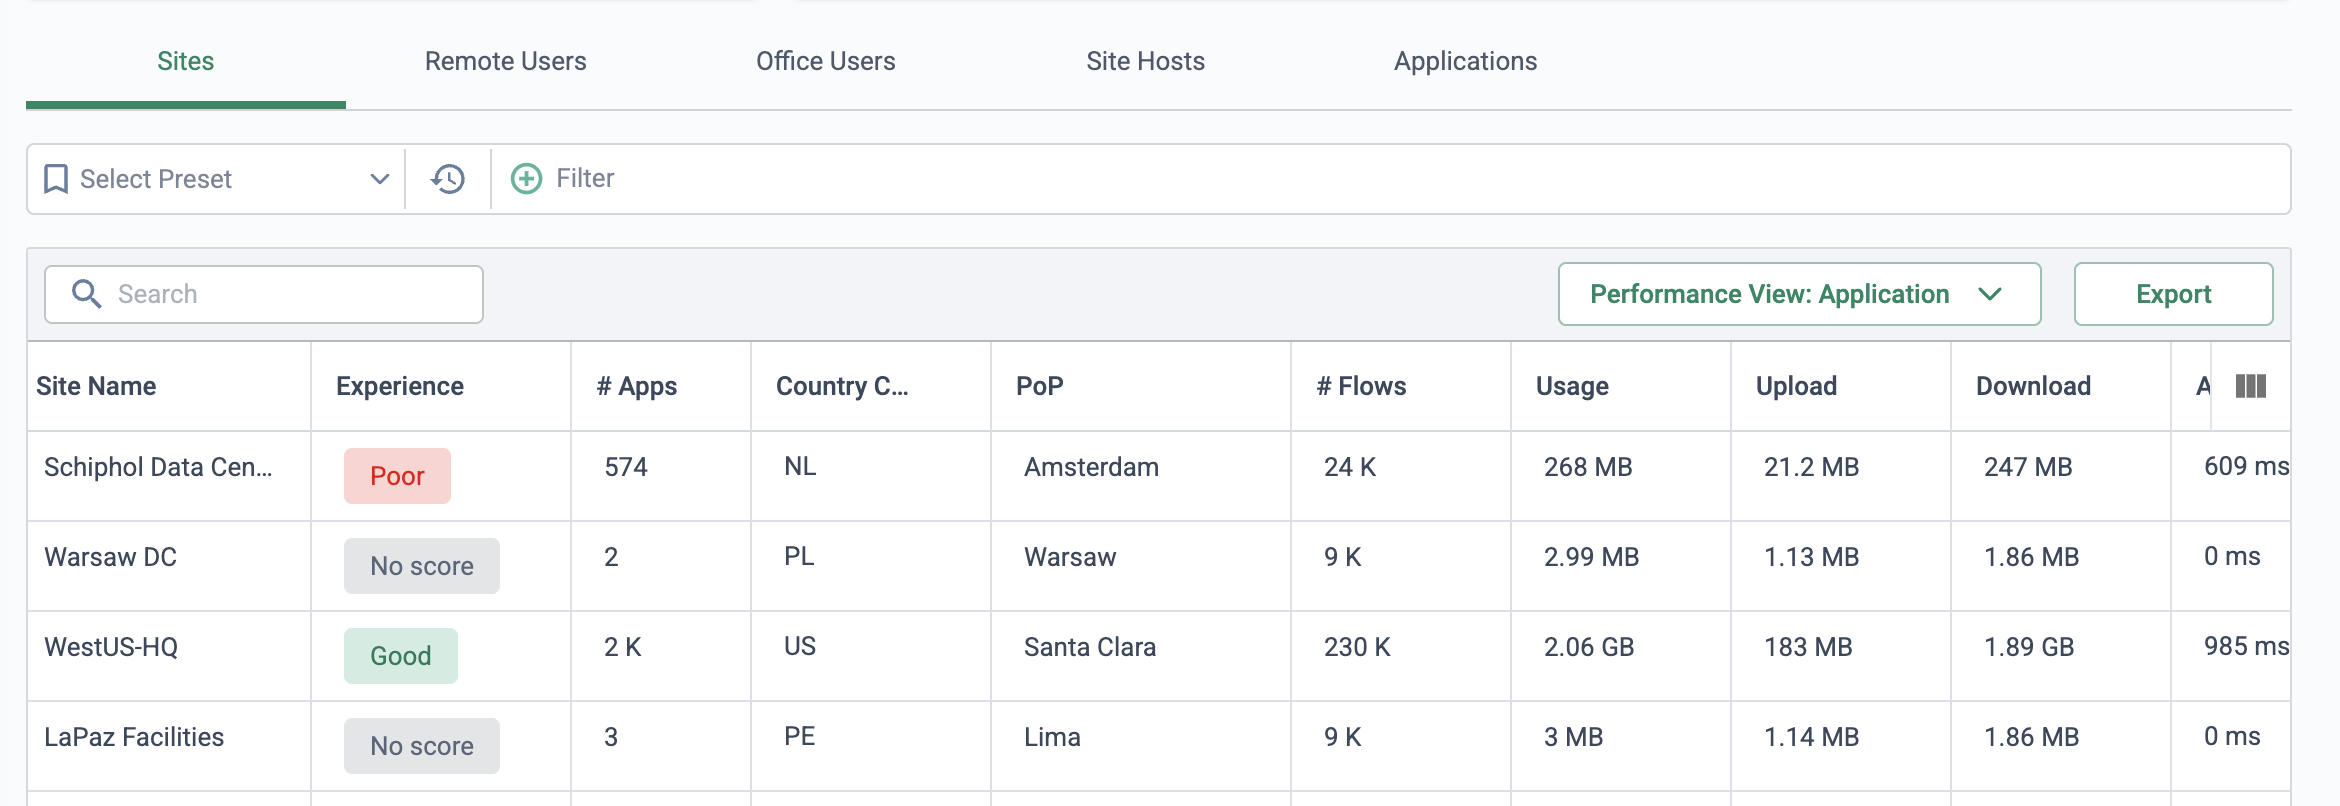Click the search magnifier icon

87,294
